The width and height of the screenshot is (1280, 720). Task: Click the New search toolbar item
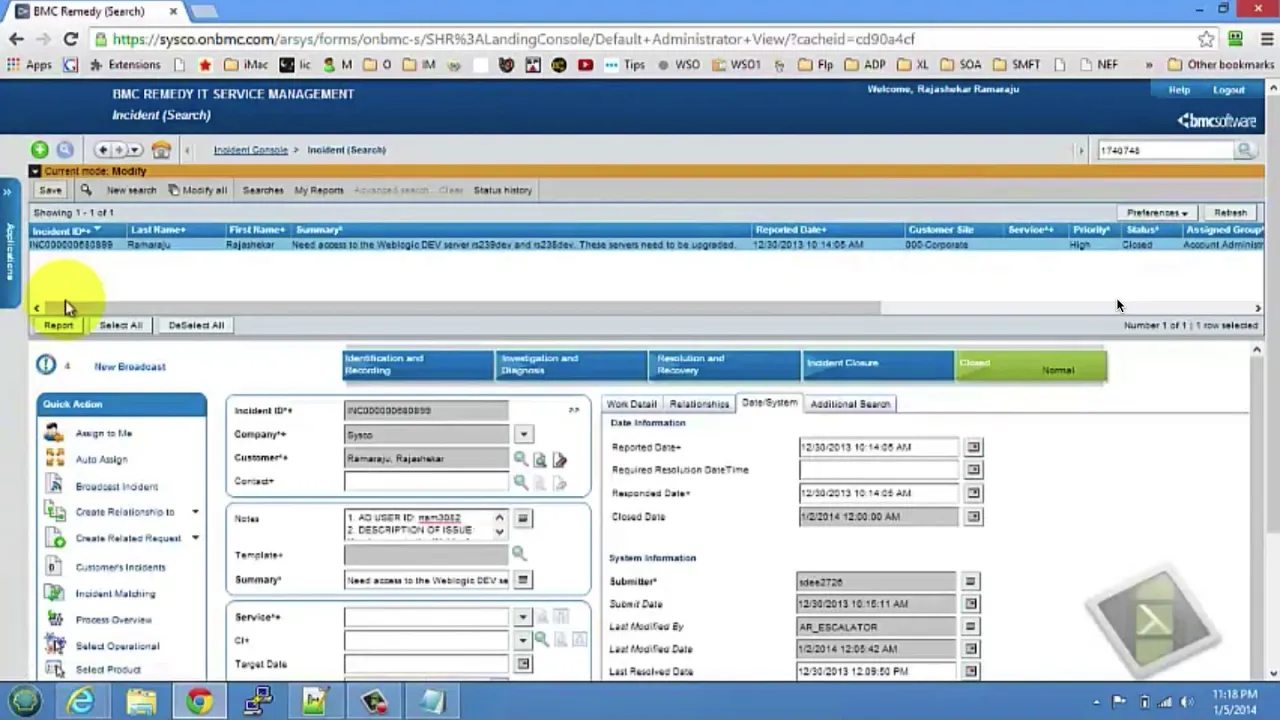pyautogui.click(x=131, y=190)
